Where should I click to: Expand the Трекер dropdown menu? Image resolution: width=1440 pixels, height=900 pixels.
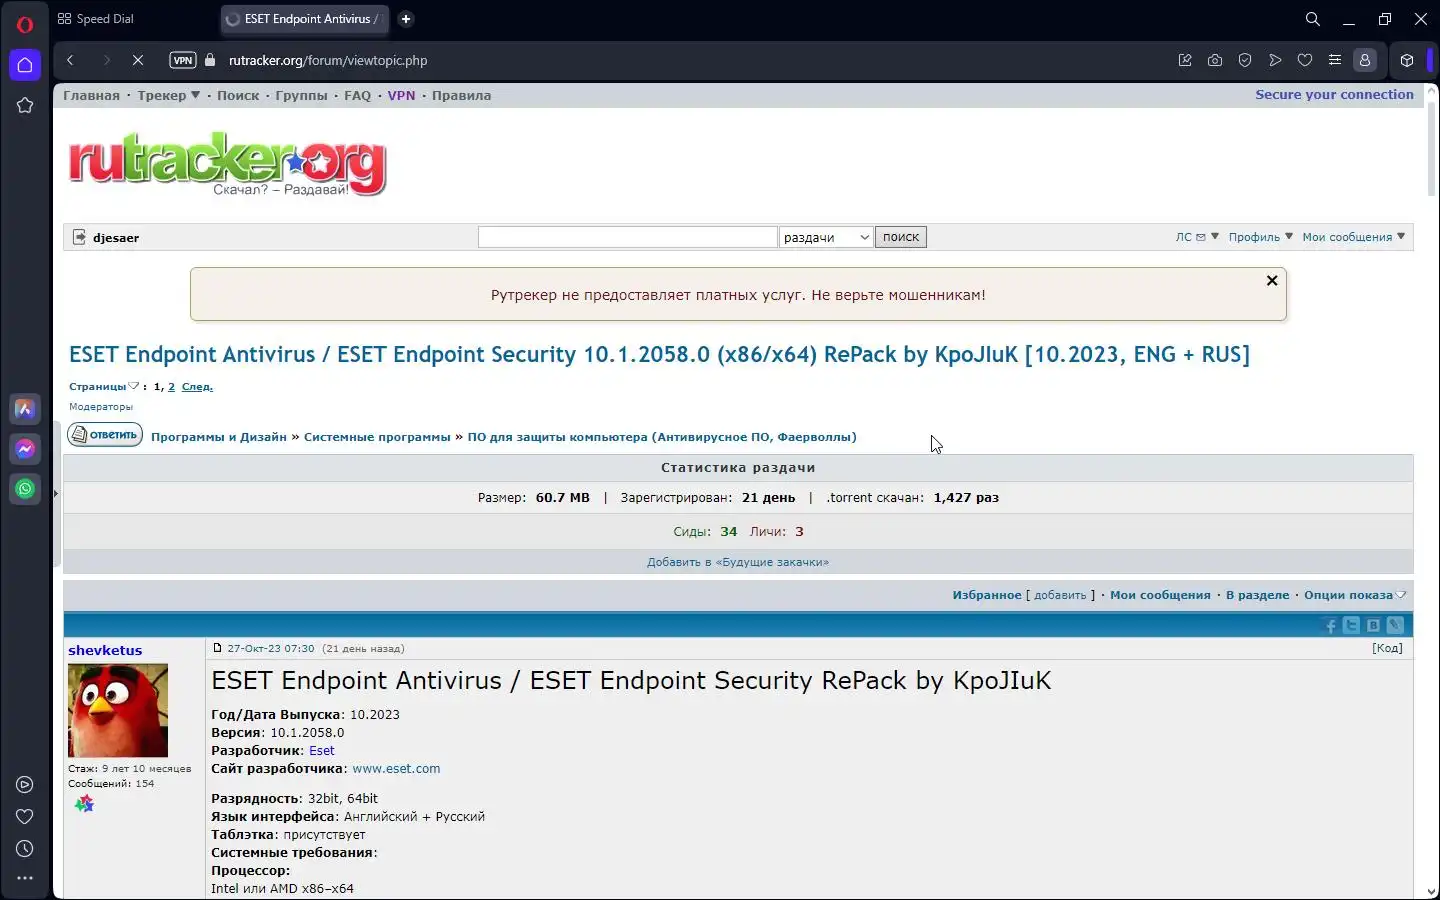tap(168, 96)
